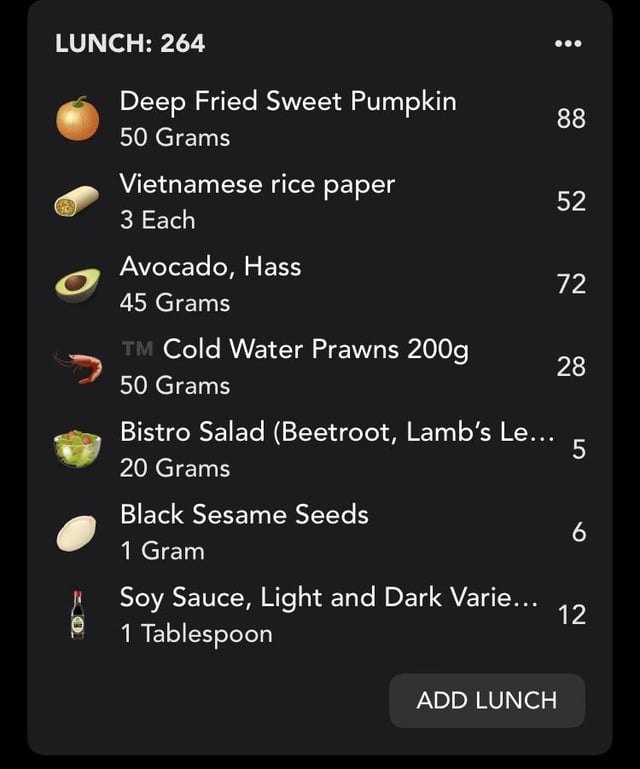
Task: Open the Deep Fried Sweet Pumpkin entry
Action: pyautogui.click(x=320, y=119)
